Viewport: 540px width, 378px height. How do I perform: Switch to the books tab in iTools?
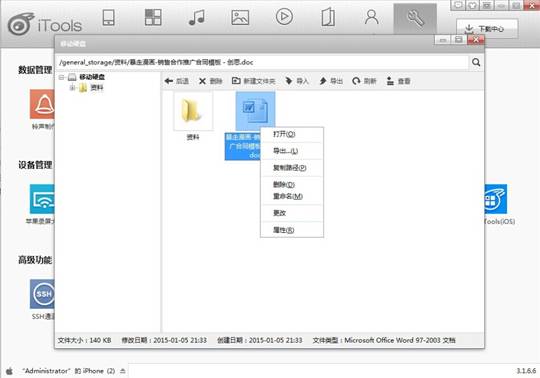pyautogui.click(x=328, y=17)
